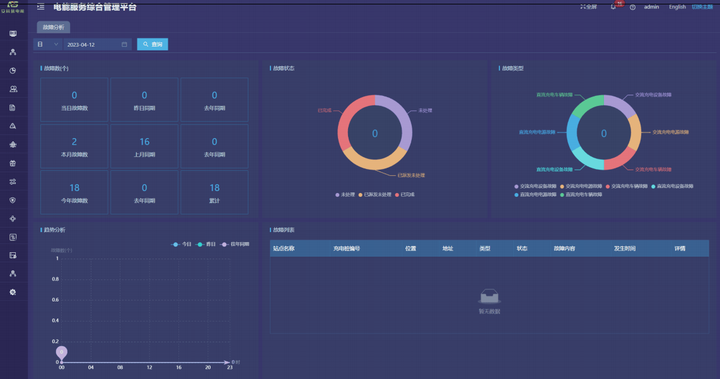Image resolution: width=720 pixels, height=379 pixels.
Task: Open the warning triangle sidebar icon
Action: tap(13, 126)
